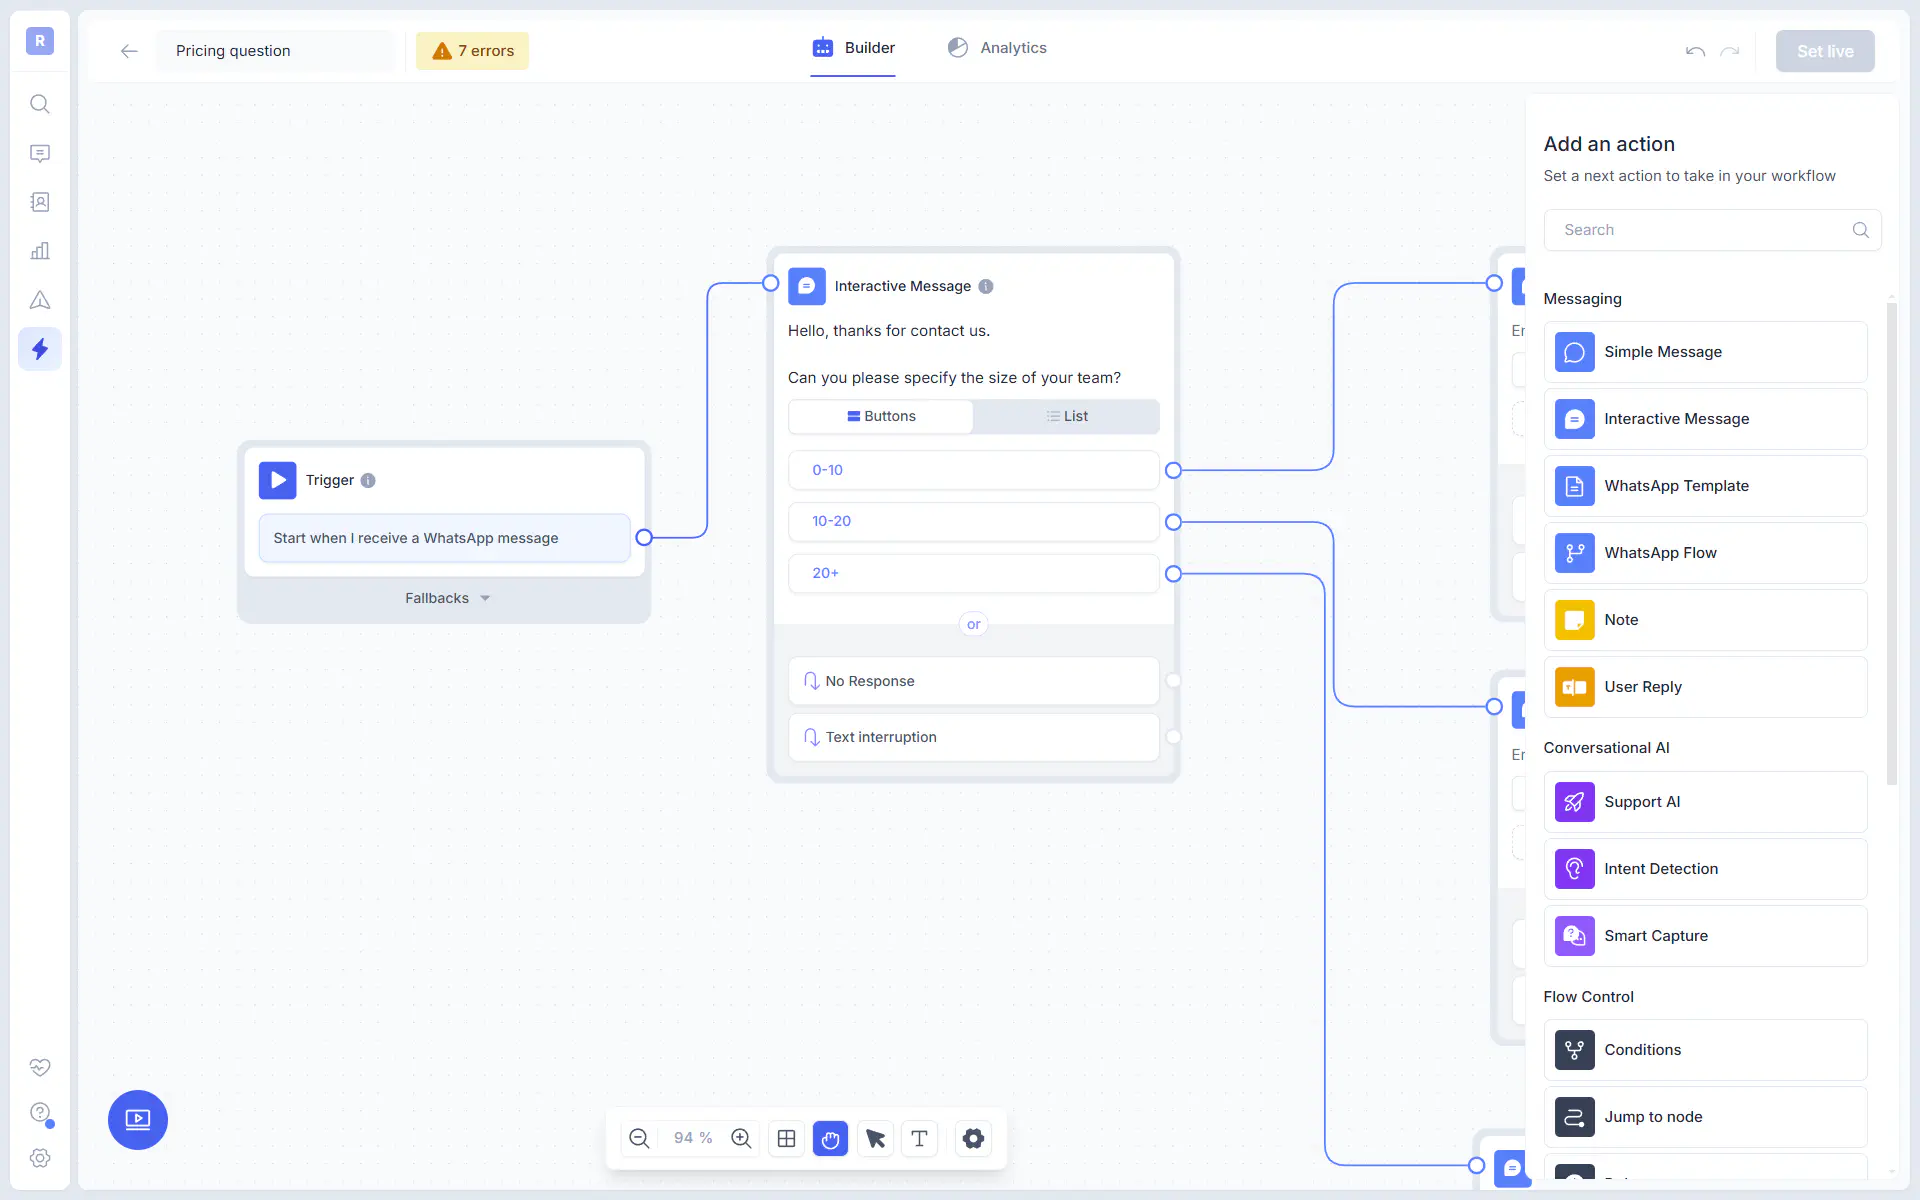This screenshot has width=1920, height=1200.
Task: Toggle the Buttons tab in Interactive Message
Action: tap(882, 415)
